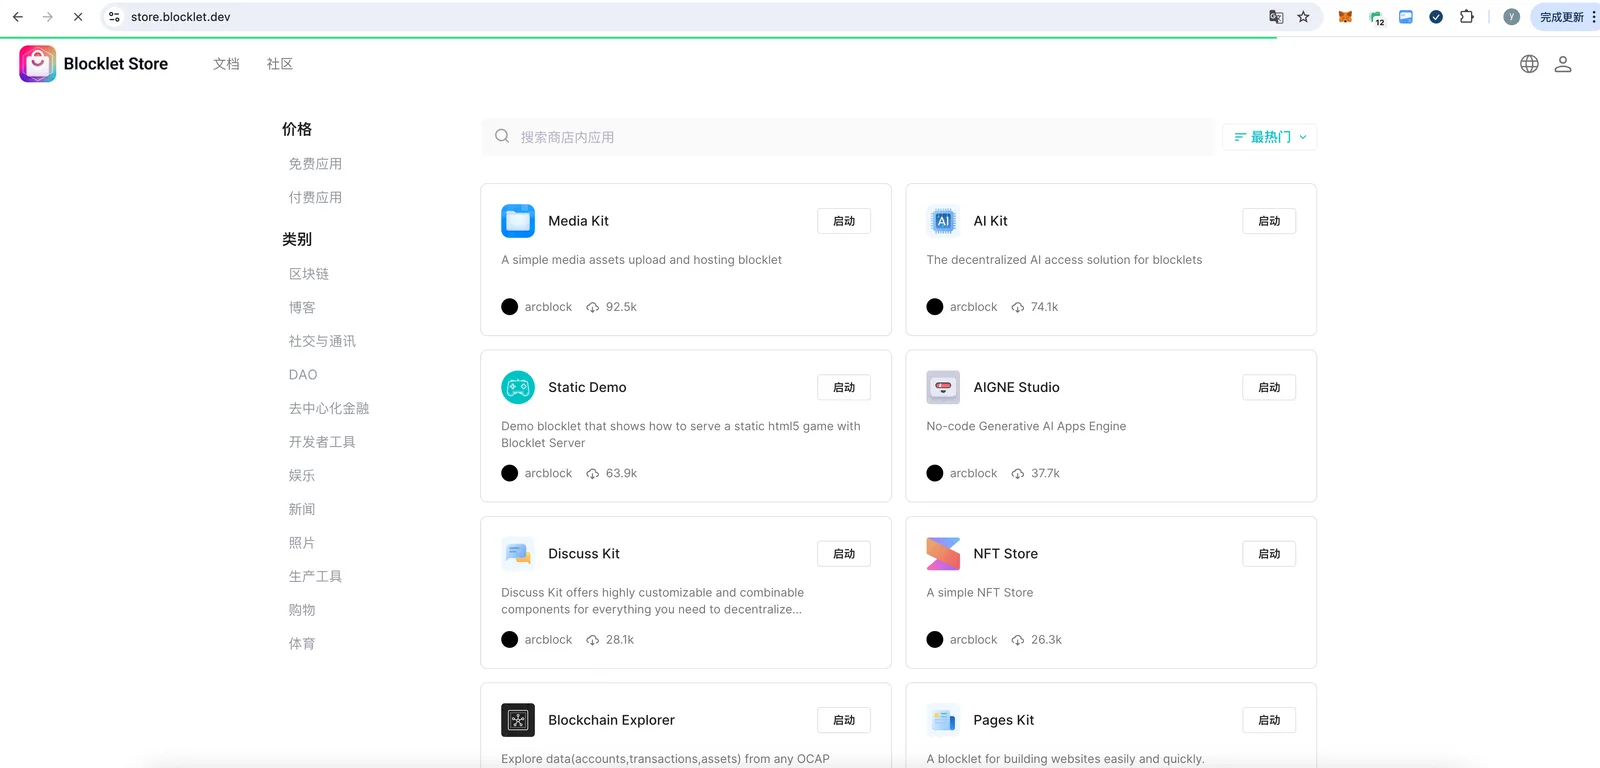The height and width of the screenshot is (768, 1600).
Task: Click the AI Kit app icon
Action: (943, 221)
